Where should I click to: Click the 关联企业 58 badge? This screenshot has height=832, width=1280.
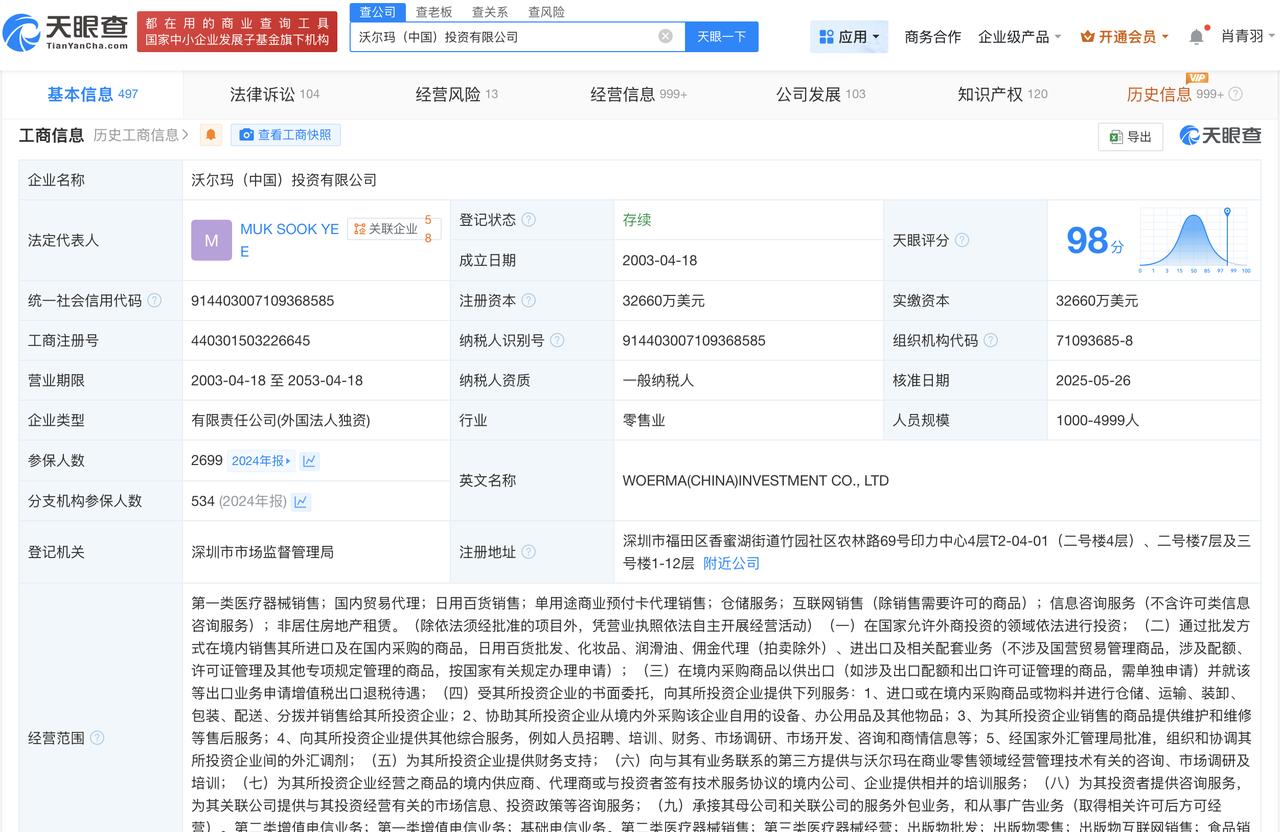(x=394, y=229)
